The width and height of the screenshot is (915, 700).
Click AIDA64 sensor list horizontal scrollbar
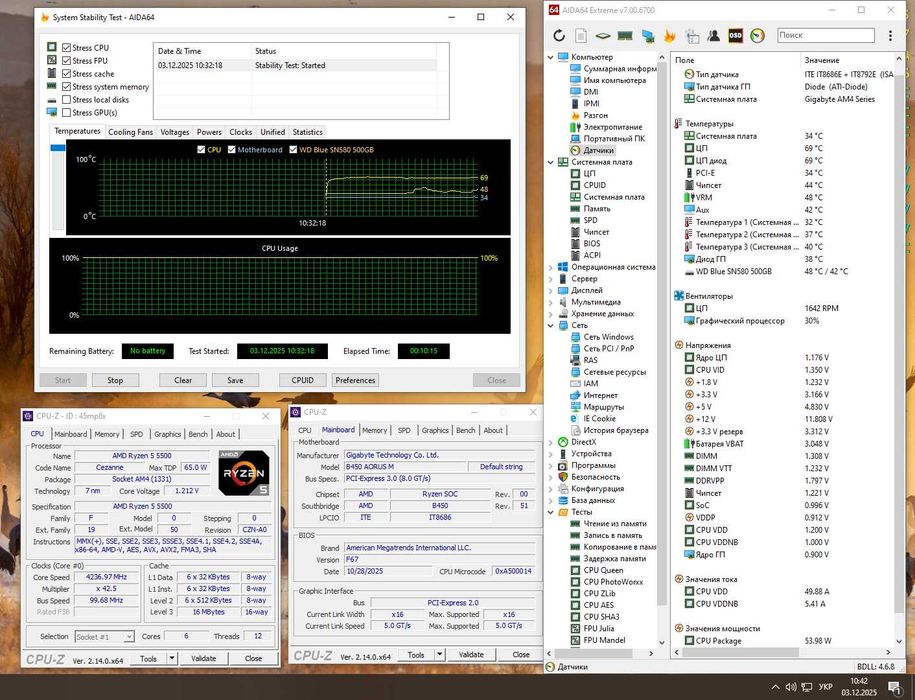pos(743,652)
